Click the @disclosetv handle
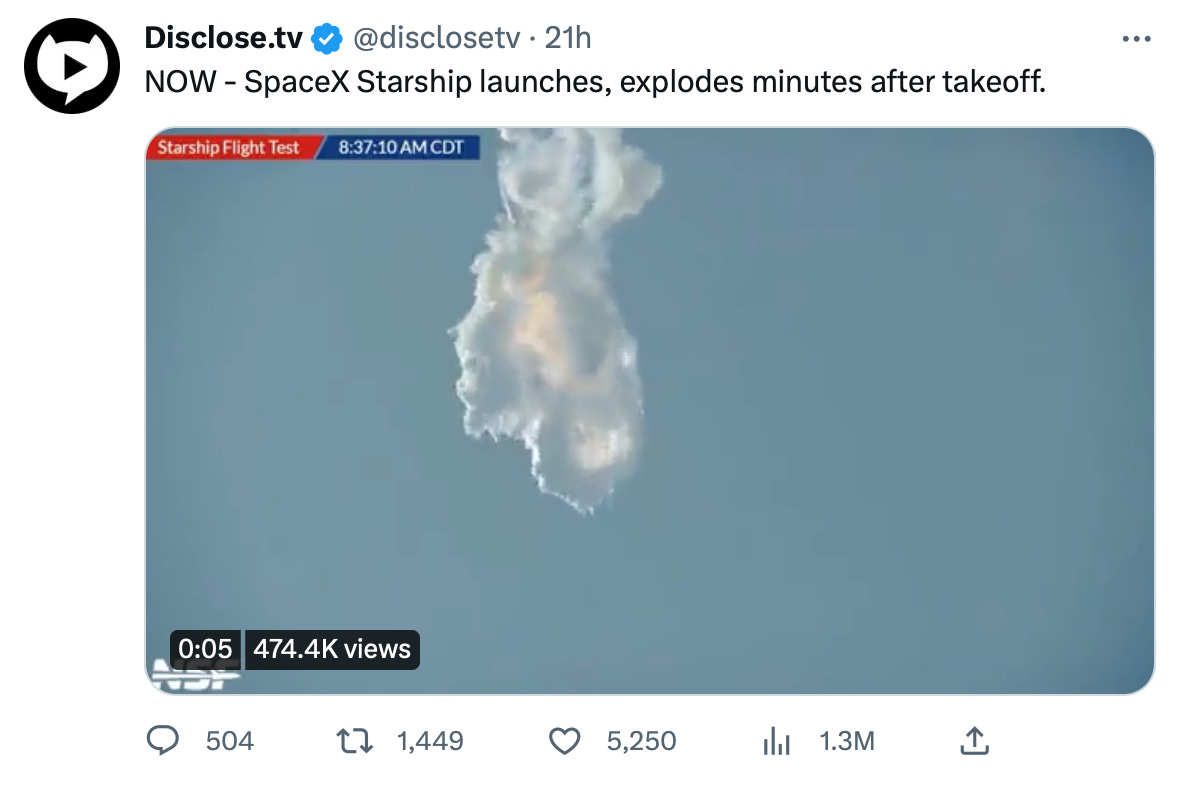This screenshot has height=800, width=1184. (x=435, y=38)
